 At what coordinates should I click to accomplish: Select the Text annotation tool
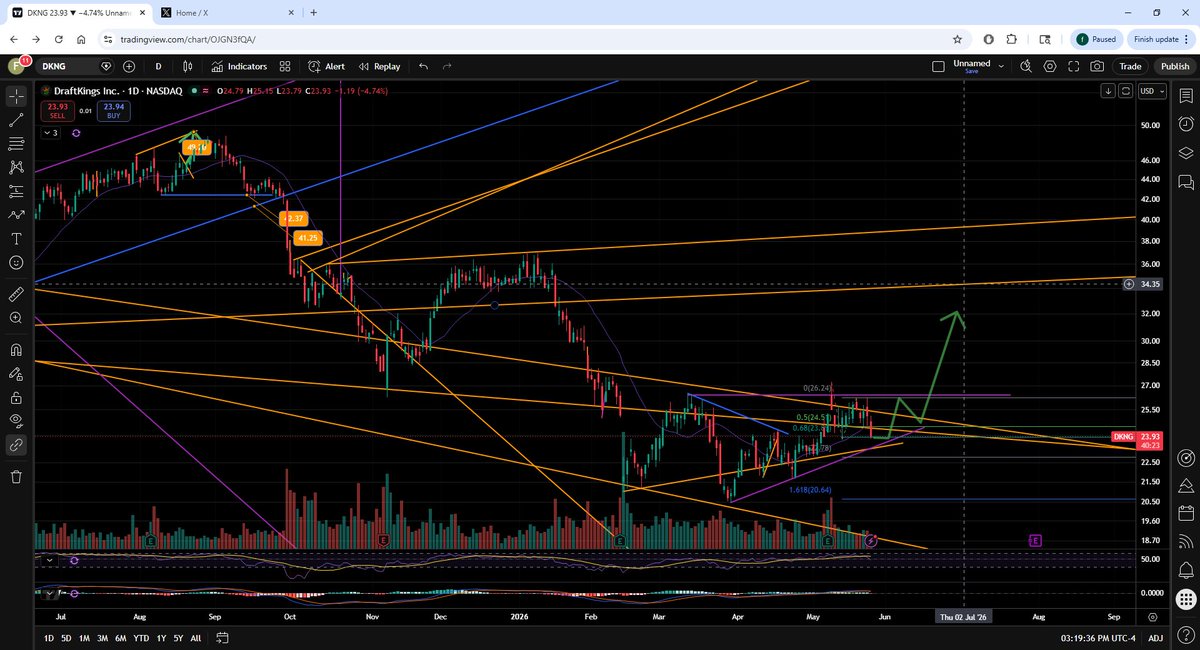click(16, 239)
